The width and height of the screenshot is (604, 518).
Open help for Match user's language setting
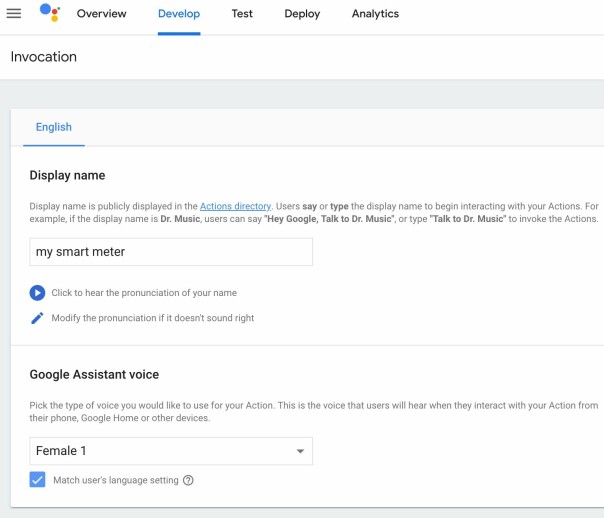tap(188, 480)
